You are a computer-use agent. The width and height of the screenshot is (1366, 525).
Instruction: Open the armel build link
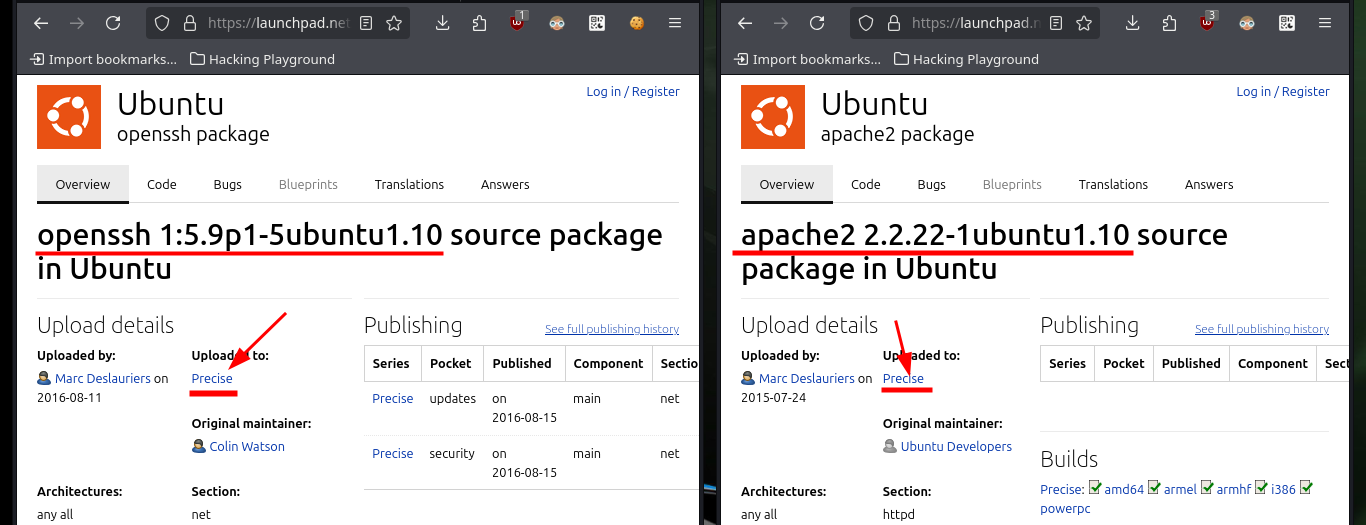[1180, 489]
